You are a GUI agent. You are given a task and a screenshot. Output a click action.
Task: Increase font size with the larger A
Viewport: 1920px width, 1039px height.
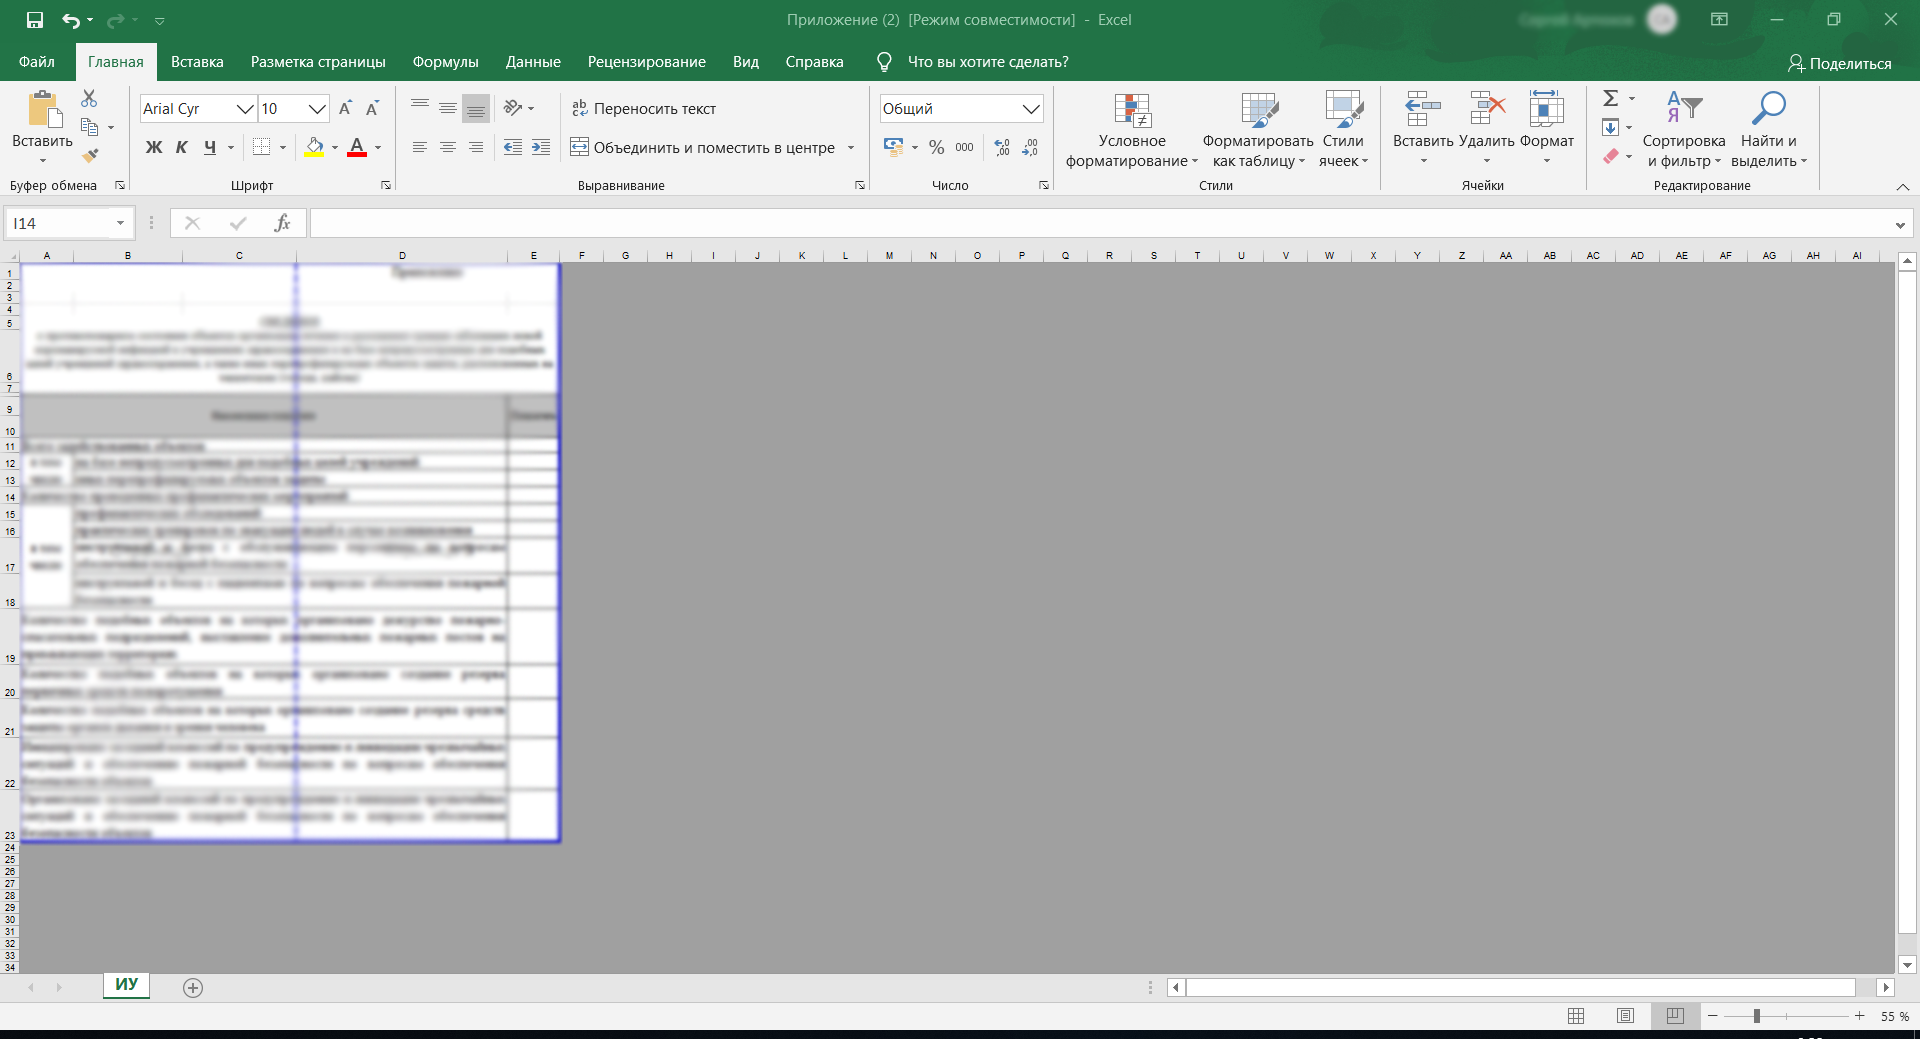tap(345, 108)
